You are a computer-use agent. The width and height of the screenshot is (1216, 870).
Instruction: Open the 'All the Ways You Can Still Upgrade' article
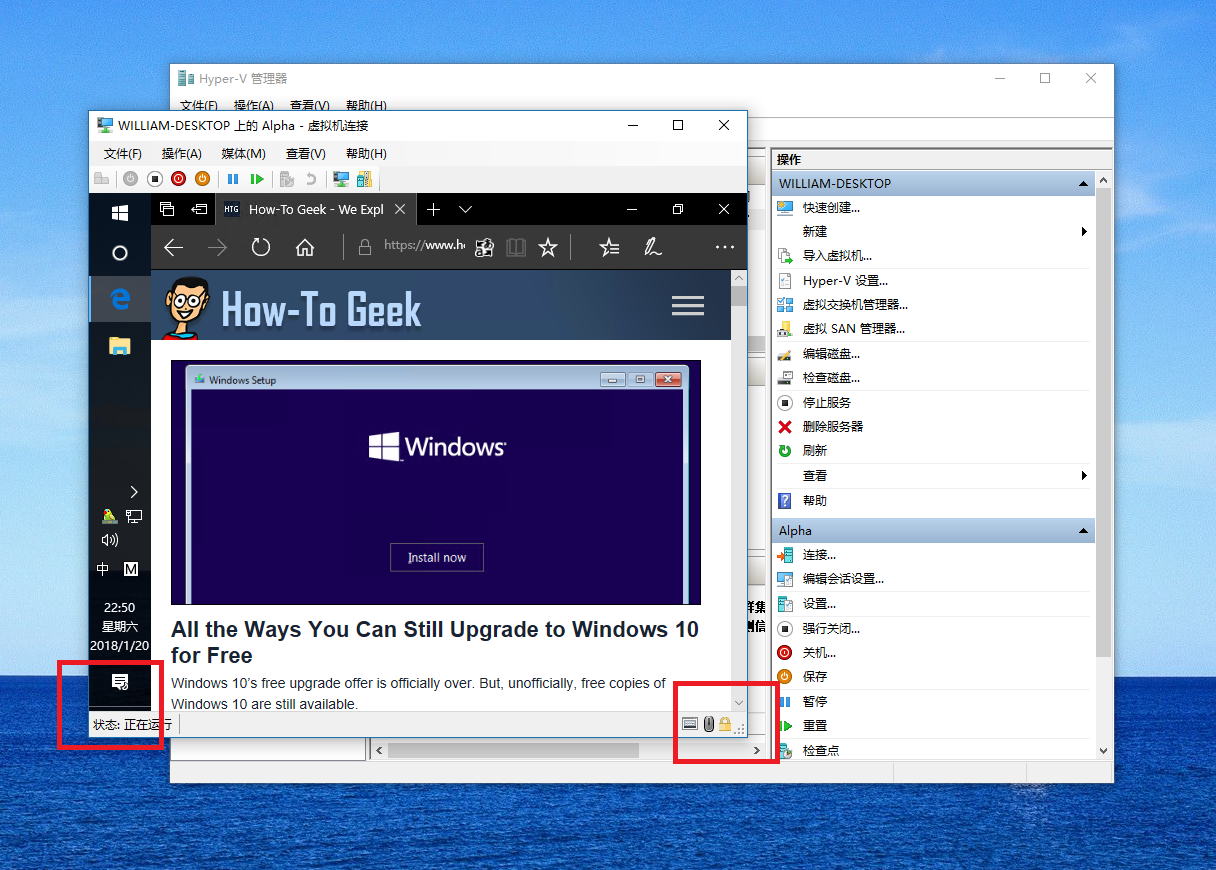coord(435,642)
